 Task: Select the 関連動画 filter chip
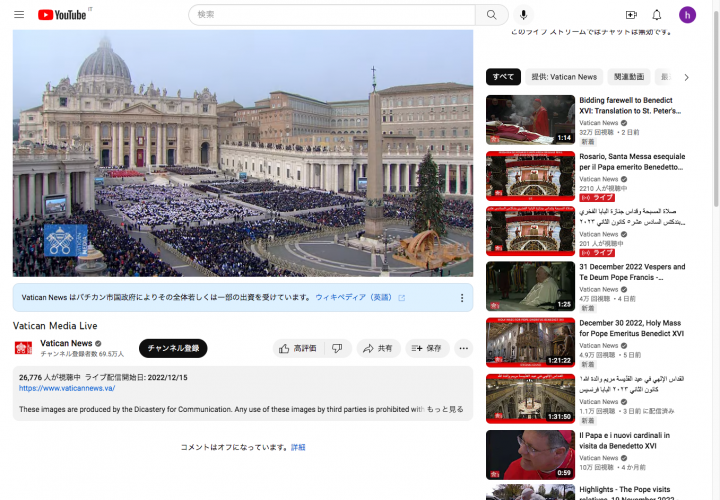click(x=629, y=77)
